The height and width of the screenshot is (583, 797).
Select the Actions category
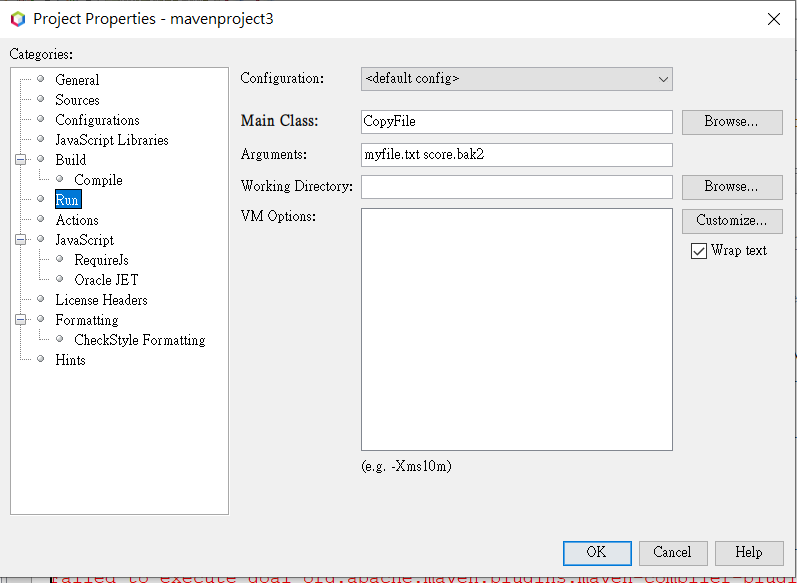tap(77, 220)
